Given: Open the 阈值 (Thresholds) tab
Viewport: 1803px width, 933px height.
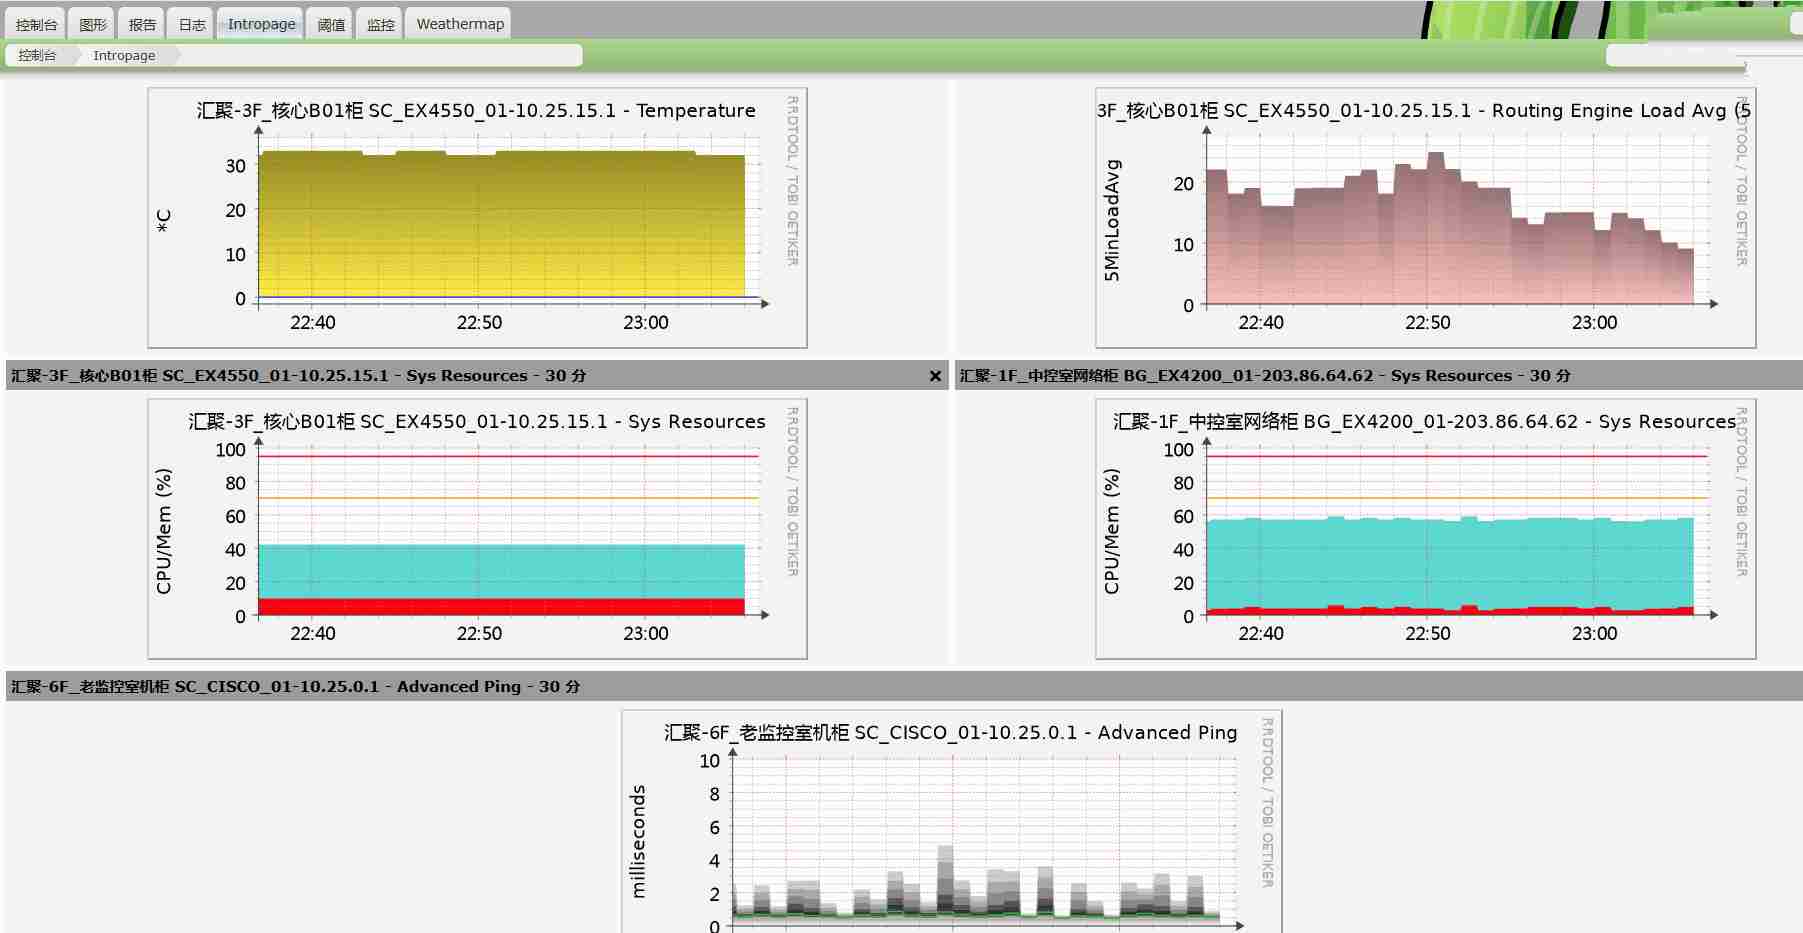Looking at the screenshot, I should (x=330, y=22).
